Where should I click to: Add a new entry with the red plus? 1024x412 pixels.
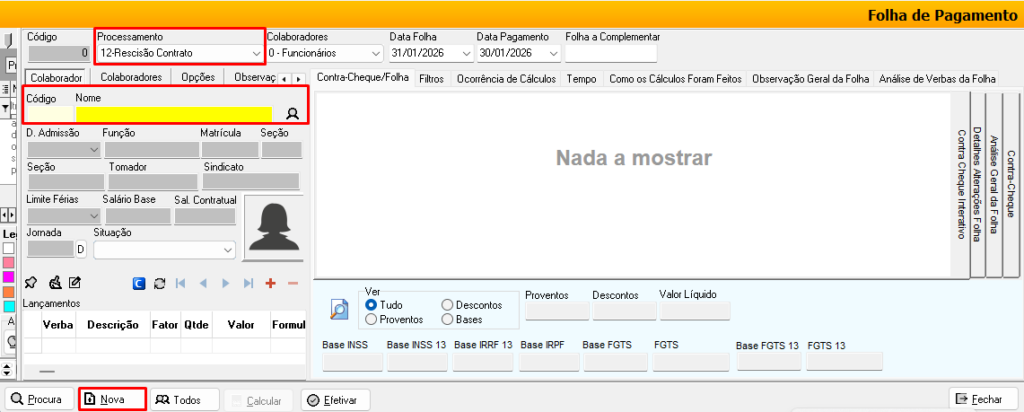270,283
